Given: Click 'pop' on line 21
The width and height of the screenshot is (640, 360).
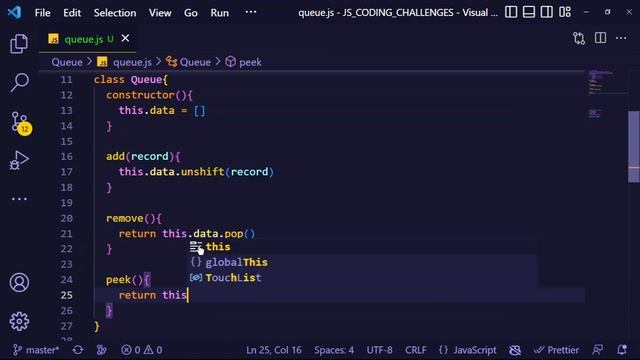Looking at the screenshot, I should click(234, 234).
